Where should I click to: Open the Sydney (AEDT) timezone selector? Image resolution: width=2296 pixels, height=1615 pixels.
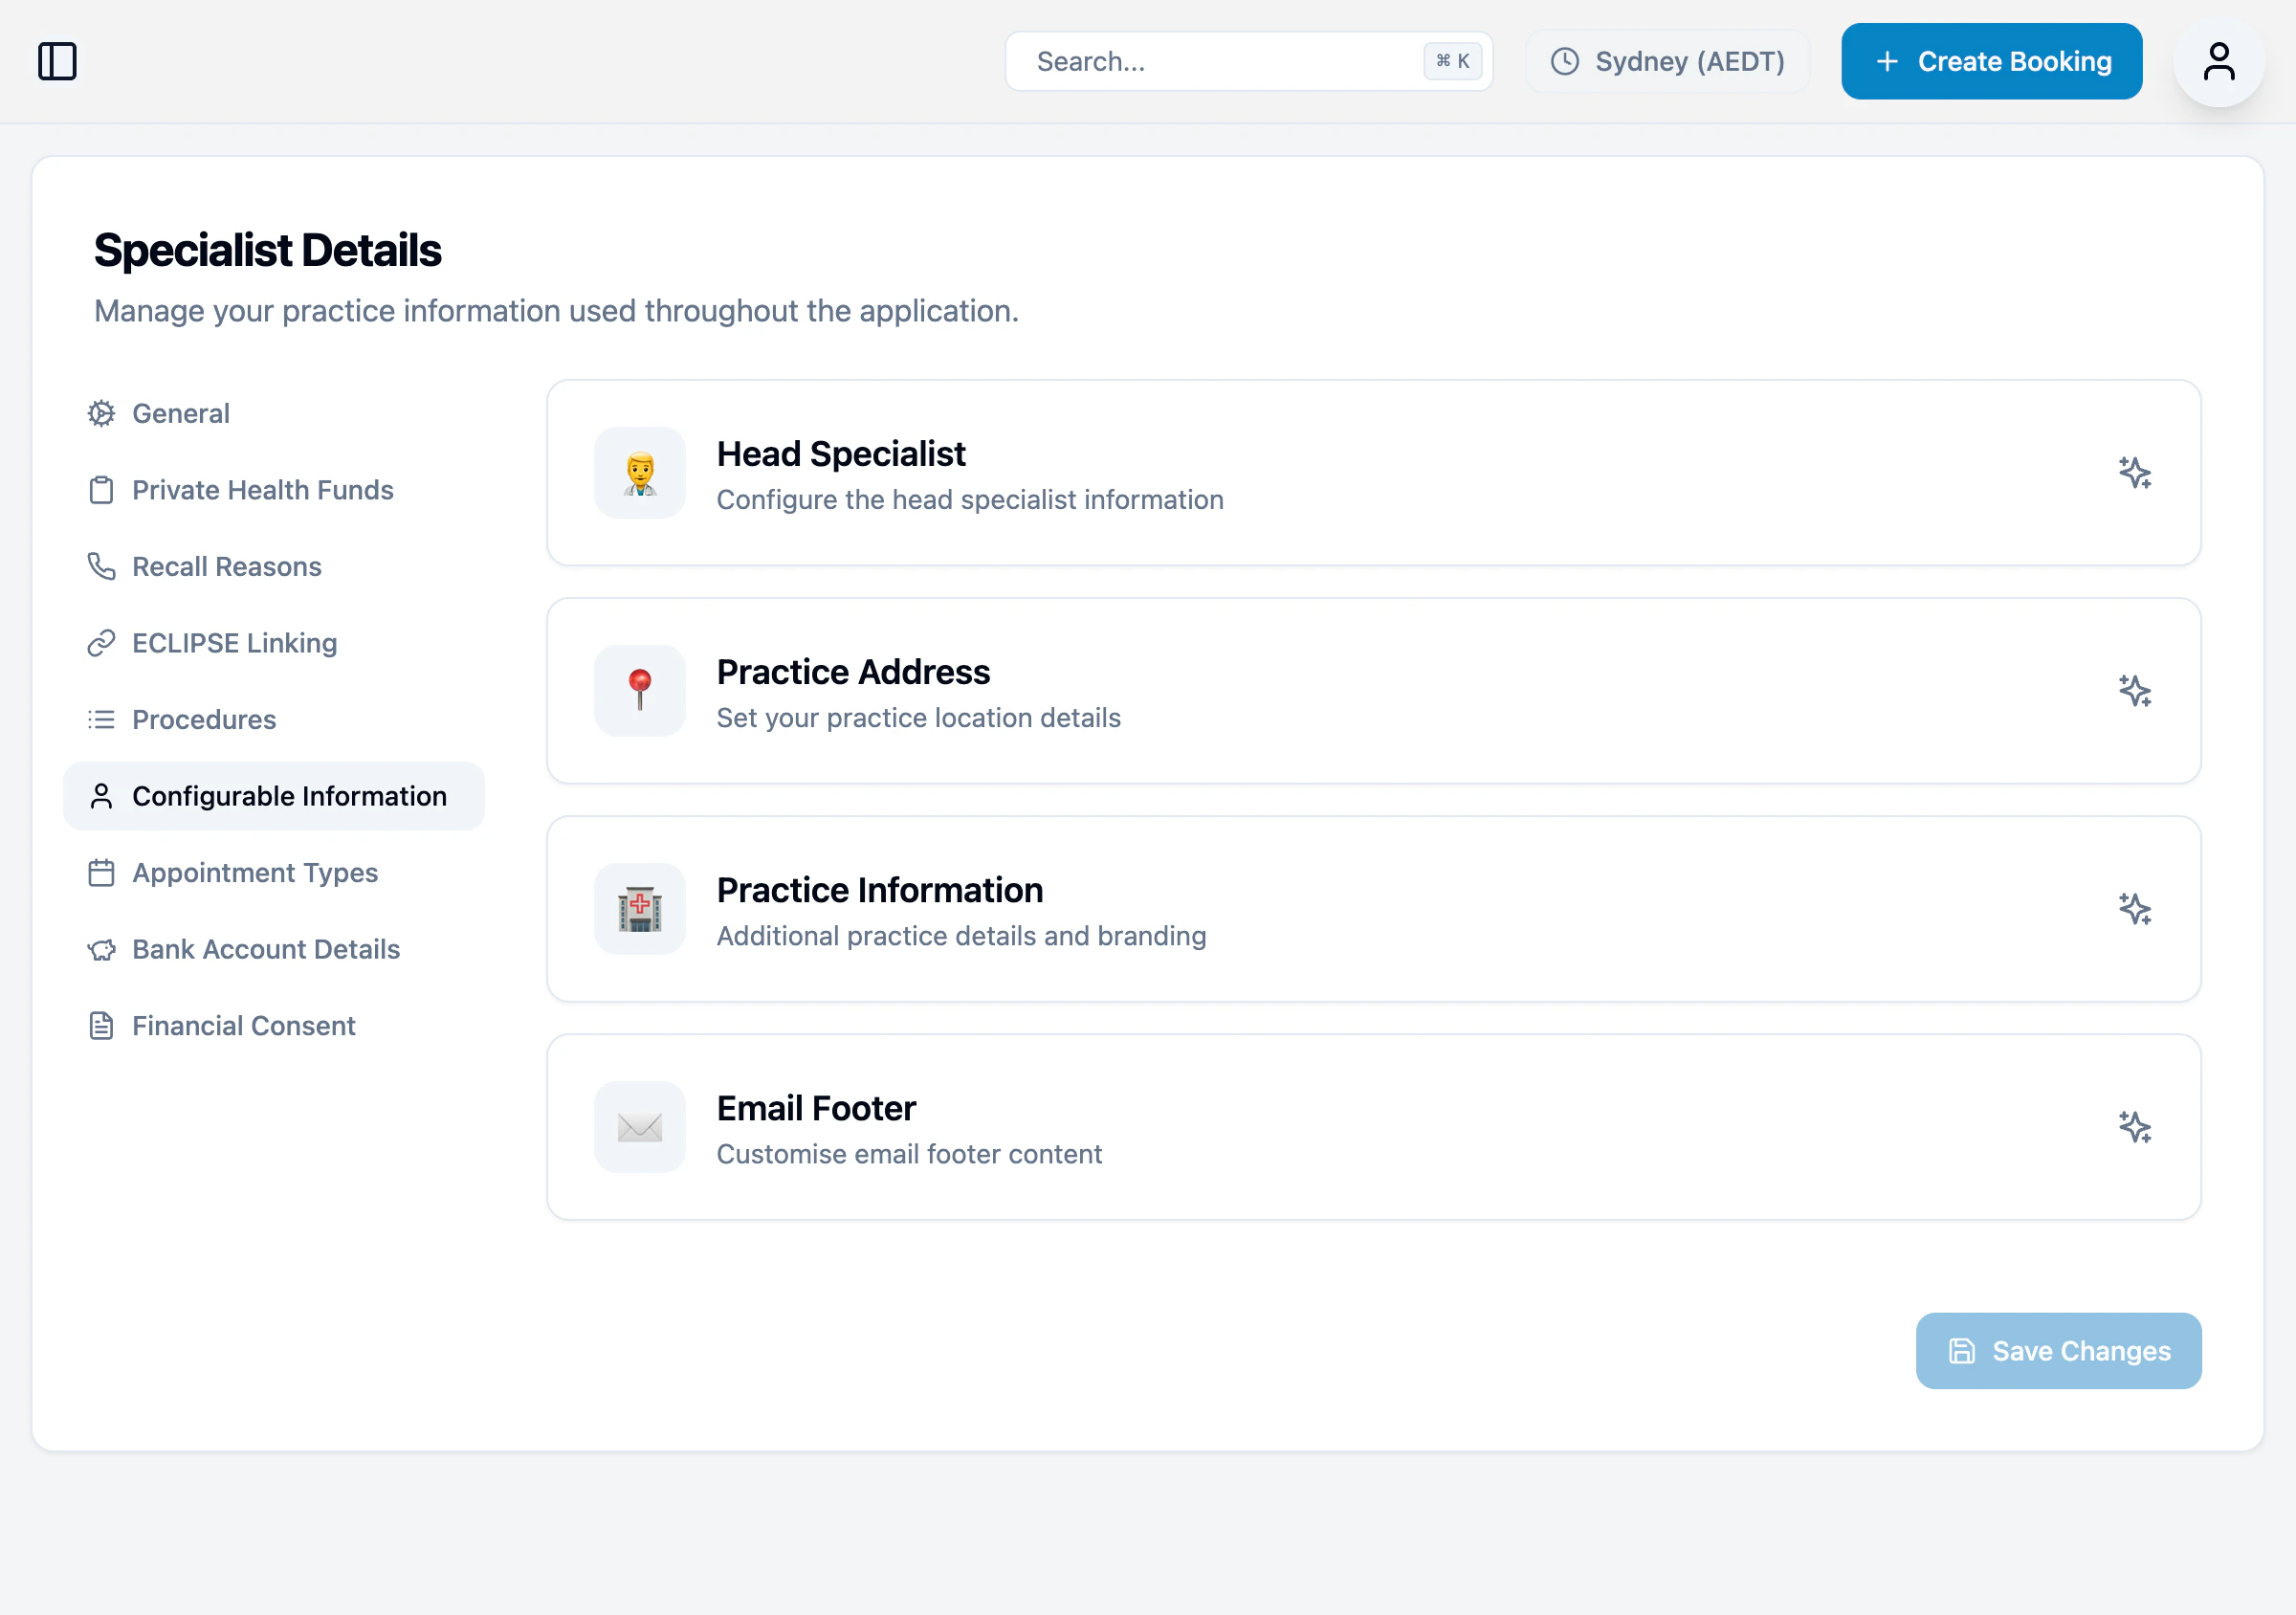1666,61
